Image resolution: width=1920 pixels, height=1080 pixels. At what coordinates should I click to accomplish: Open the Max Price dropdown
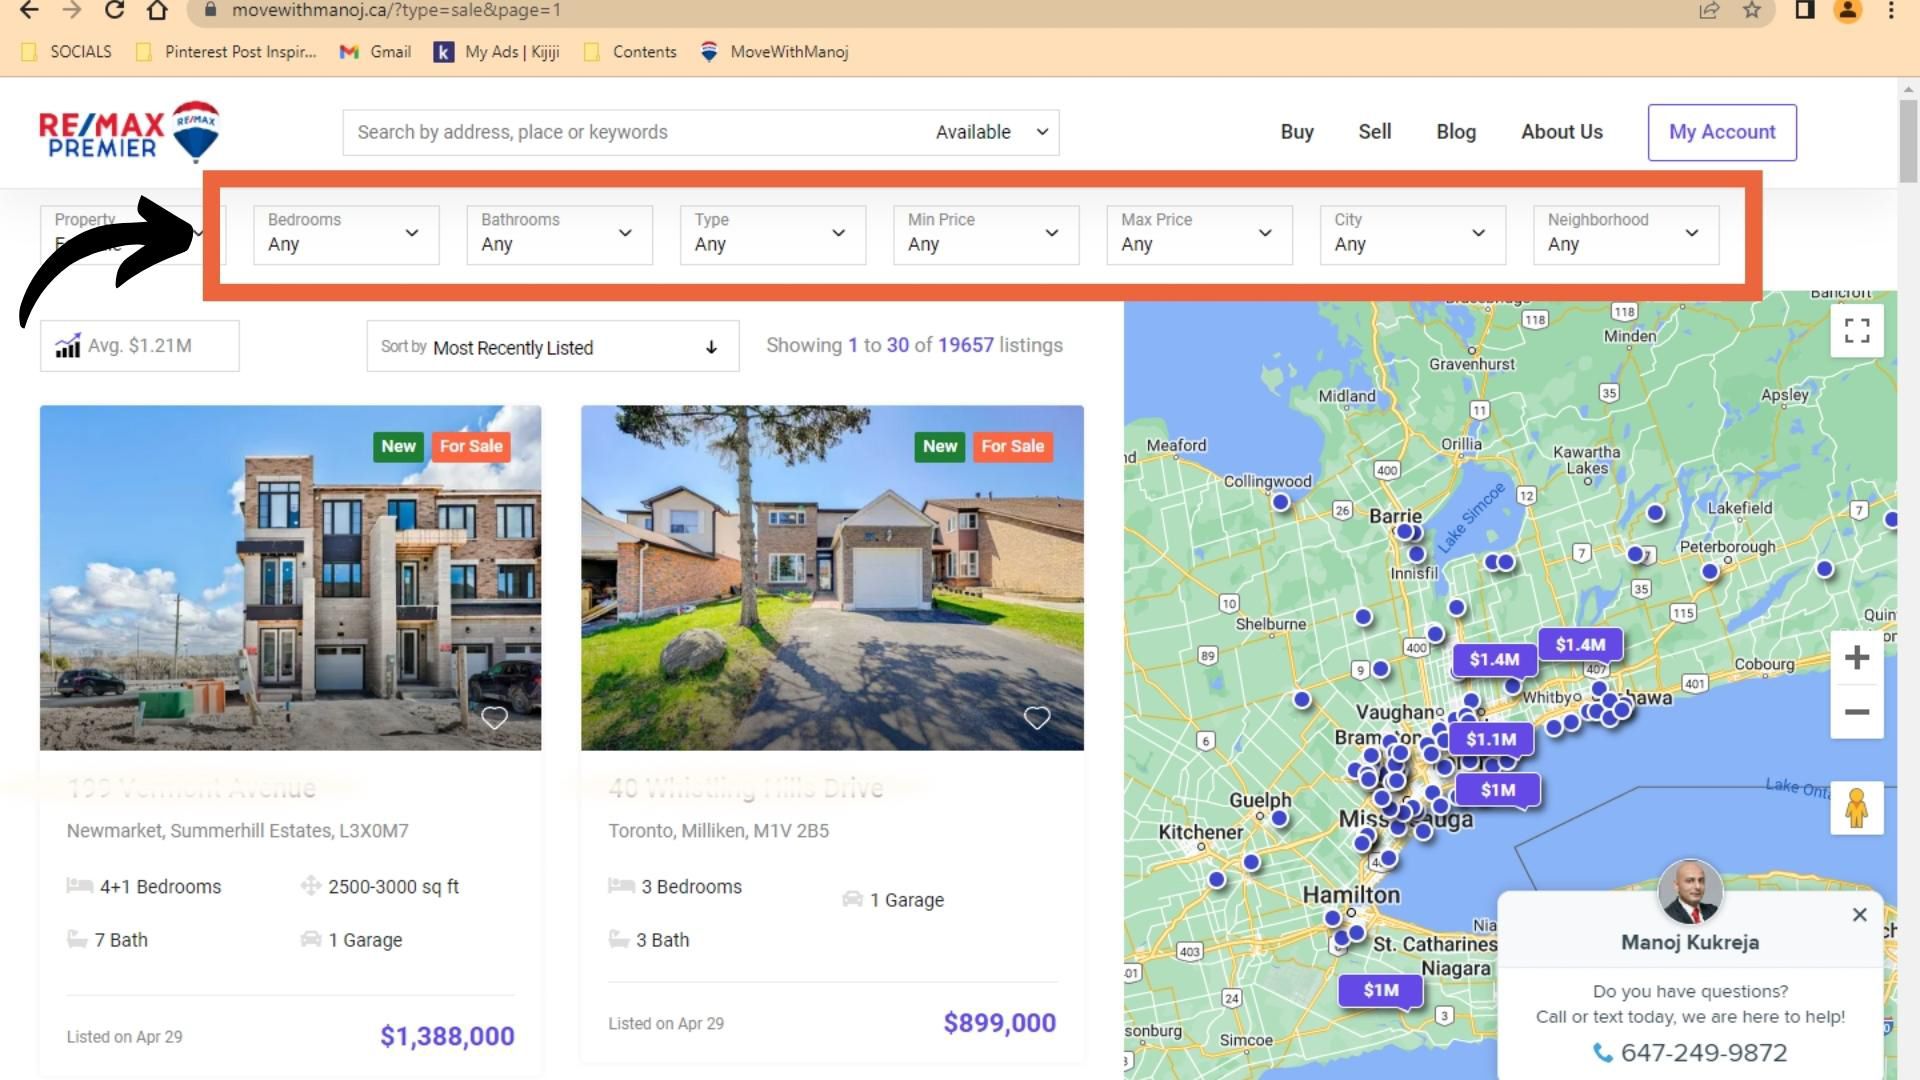point(1198,234)
